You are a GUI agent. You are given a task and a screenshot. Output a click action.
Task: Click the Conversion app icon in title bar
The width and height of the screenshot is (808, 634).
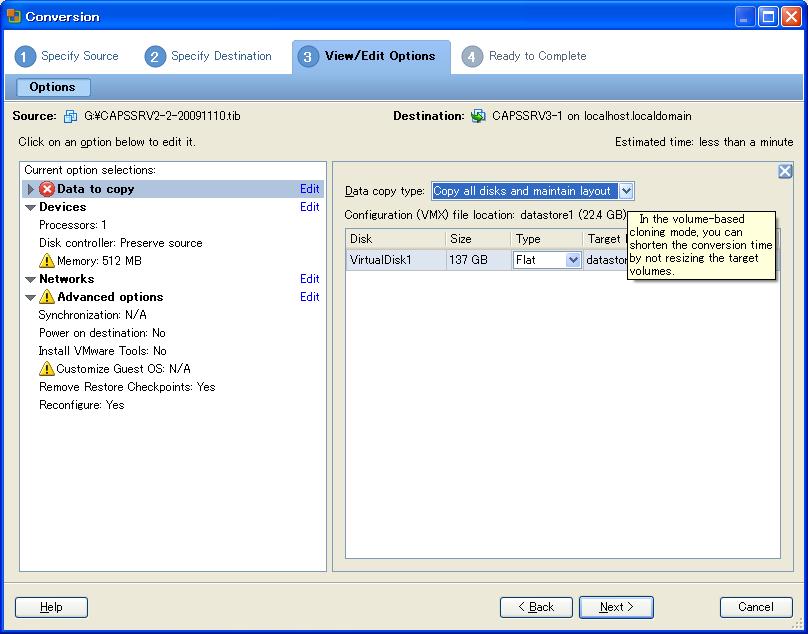pyautogui.click(x=14, y=16)
